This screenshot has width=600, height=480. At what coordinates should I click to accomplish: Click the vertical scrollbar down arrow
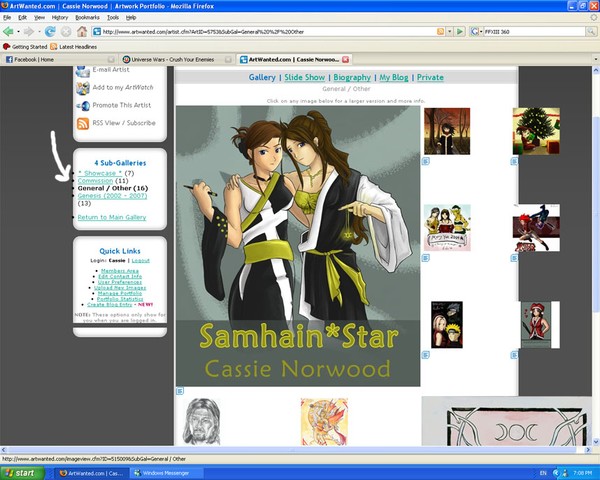[x=595, y=442]
